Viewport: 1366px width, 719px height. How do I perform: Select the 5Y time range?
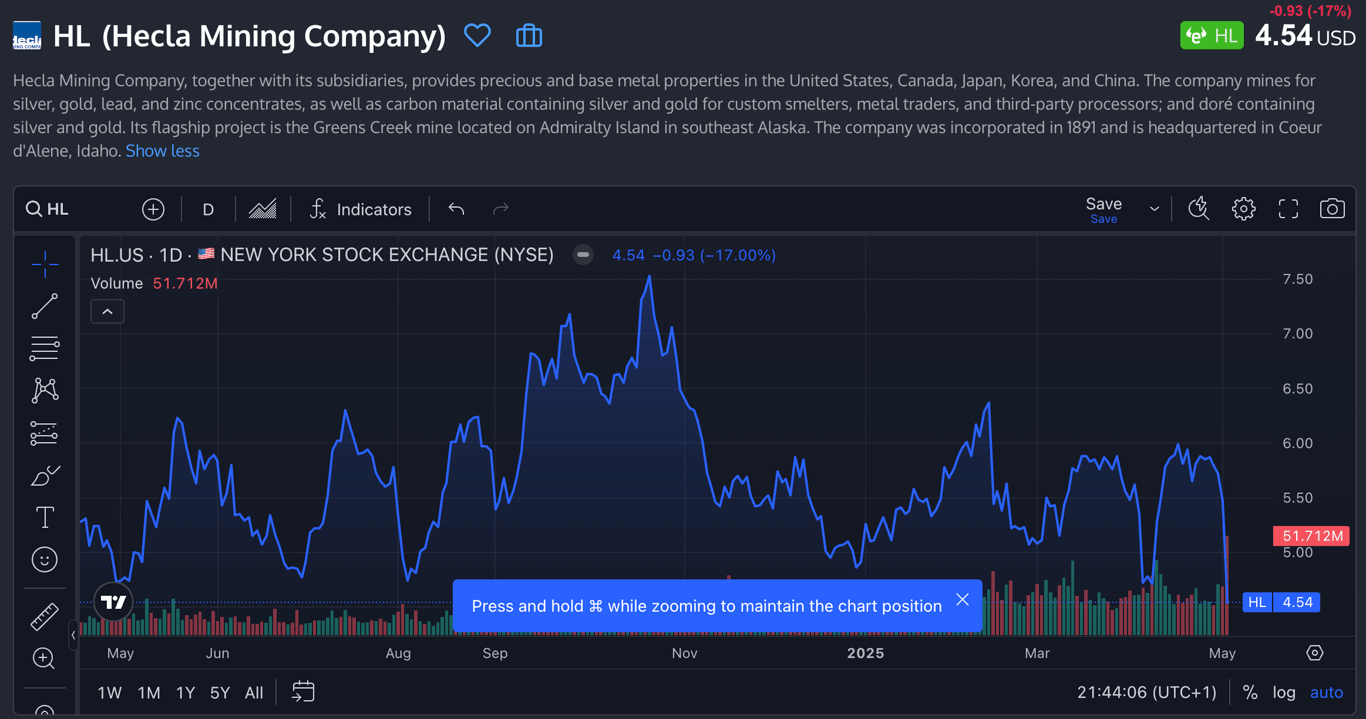click(x=220, y=692)
